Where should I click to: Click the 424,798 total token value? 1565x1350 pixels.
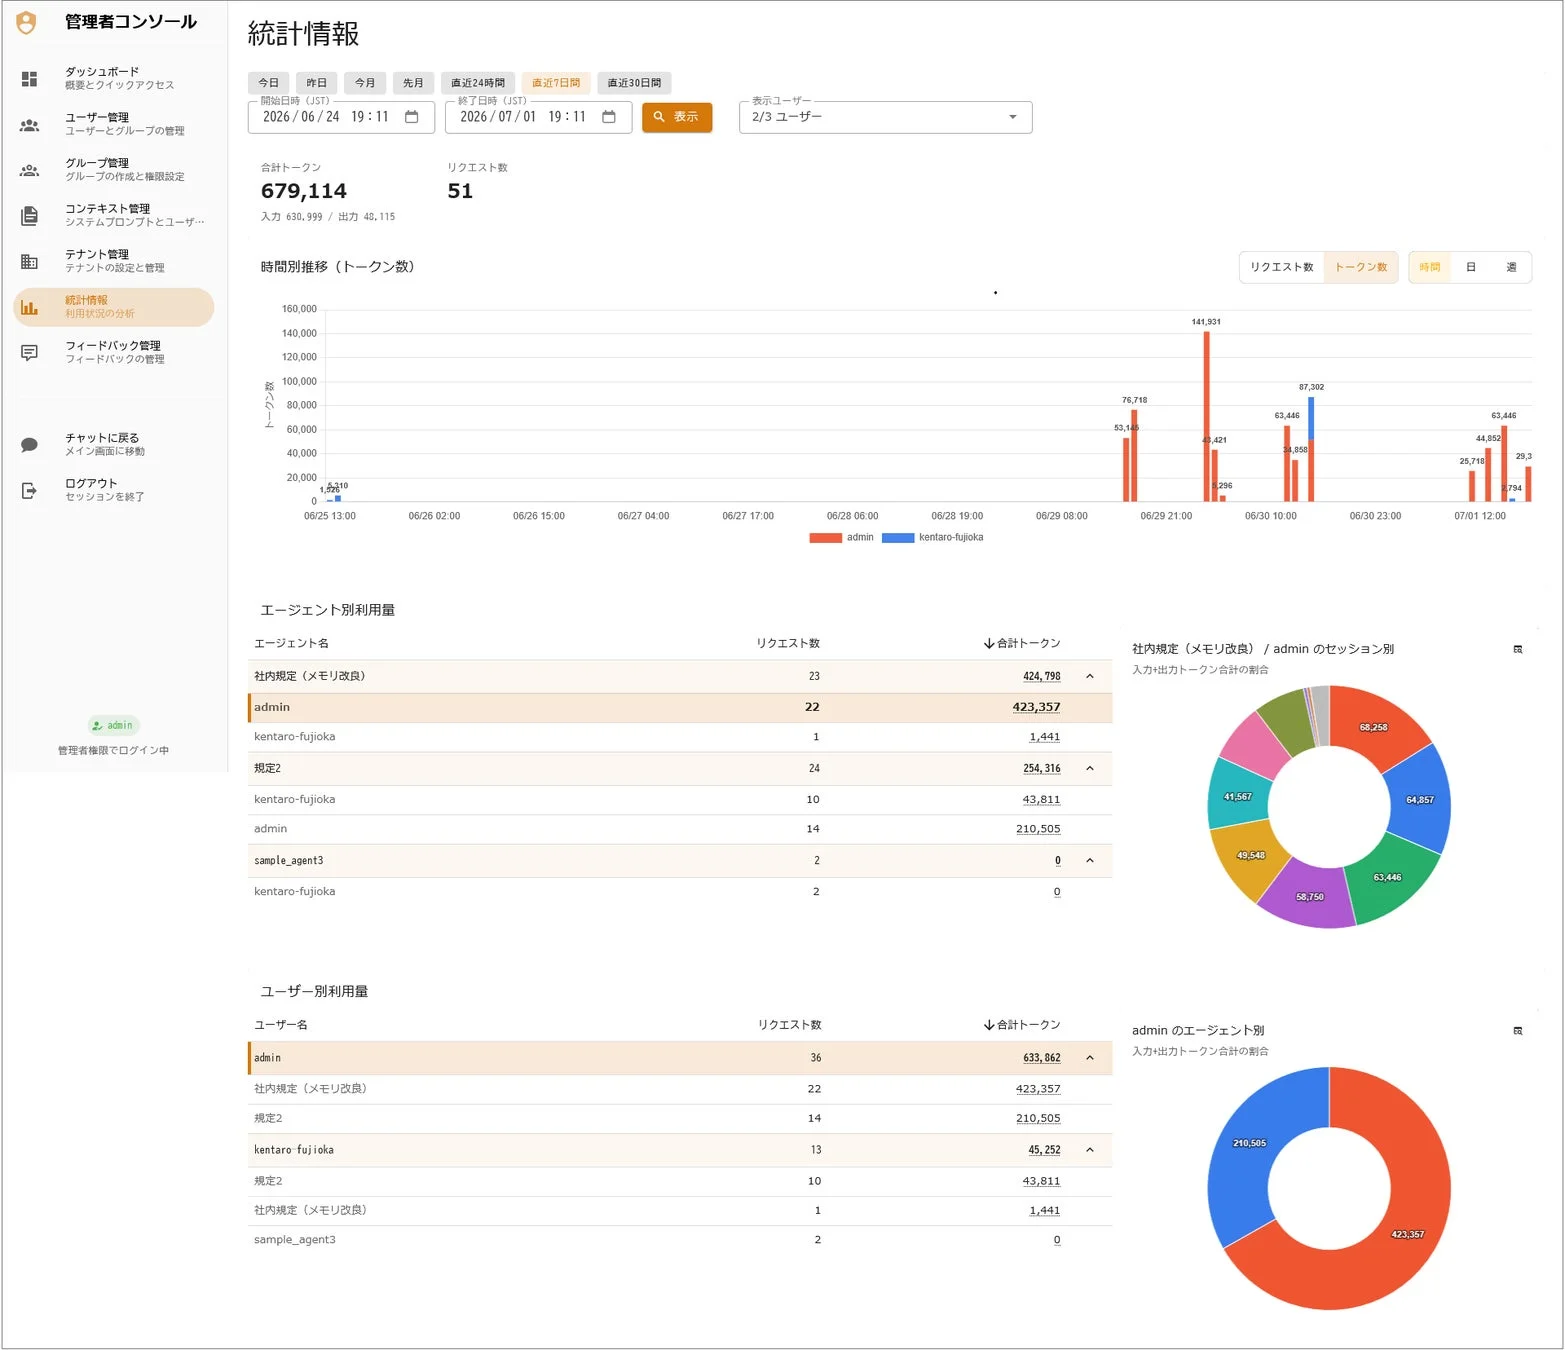(x=1041, y=677)
